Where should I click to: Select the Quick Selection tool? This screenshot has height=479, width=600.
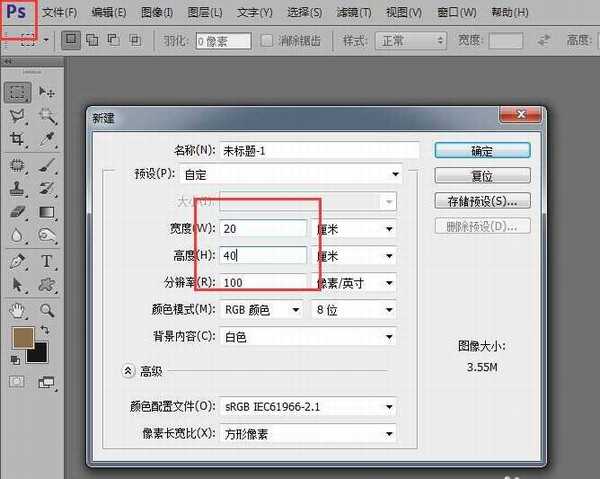click(47, 116)
